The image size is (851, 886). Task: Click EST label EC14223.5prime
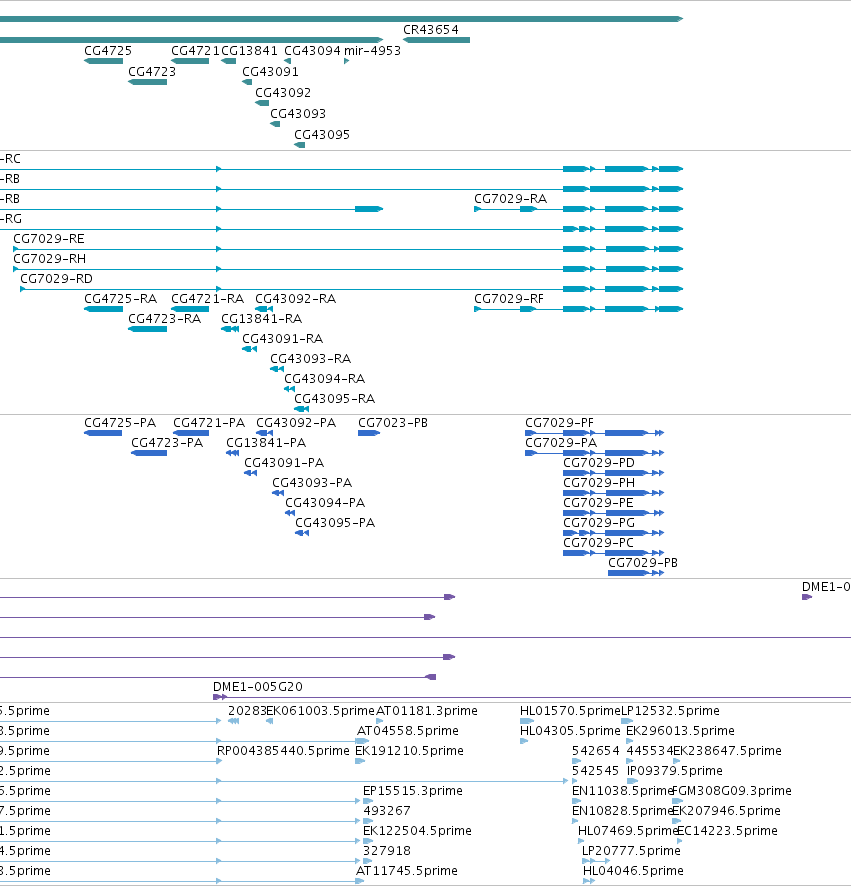pyautogui.click(x=727, y=831)
